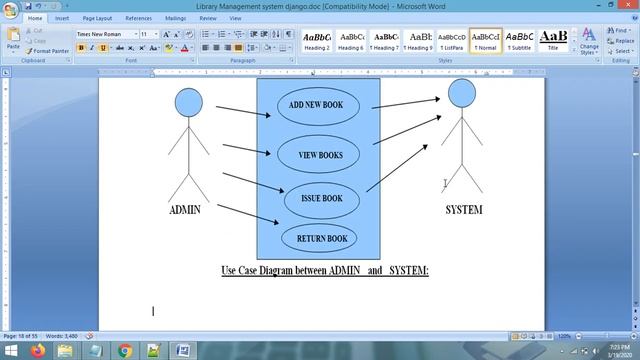
Task: Click the Select button in Editing
Action: pyautogui.click(x=620, y=51)
